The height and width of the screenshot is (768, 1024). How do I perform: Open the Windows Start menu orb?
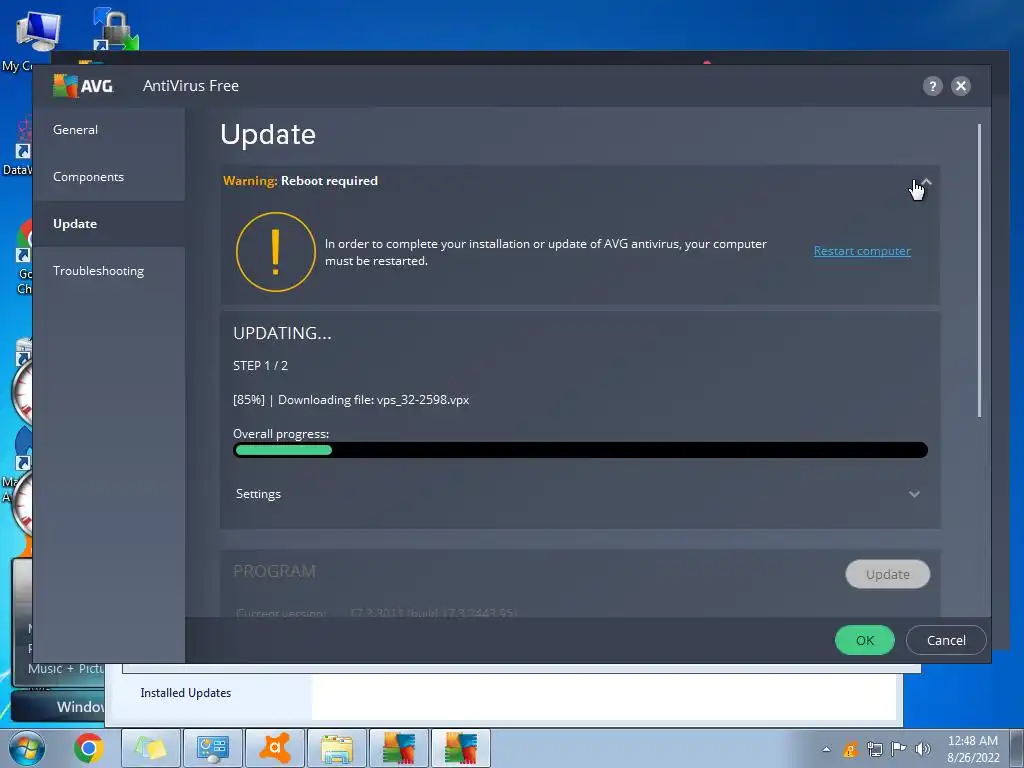27,748
